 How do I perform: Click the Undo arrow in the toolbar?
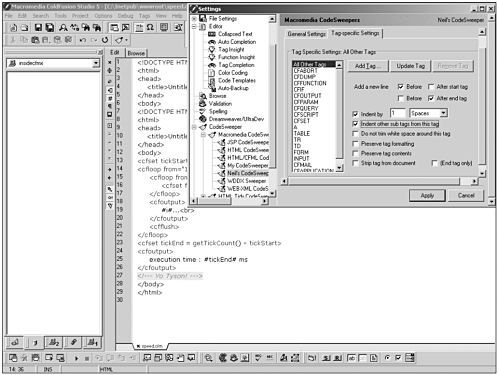82,40
